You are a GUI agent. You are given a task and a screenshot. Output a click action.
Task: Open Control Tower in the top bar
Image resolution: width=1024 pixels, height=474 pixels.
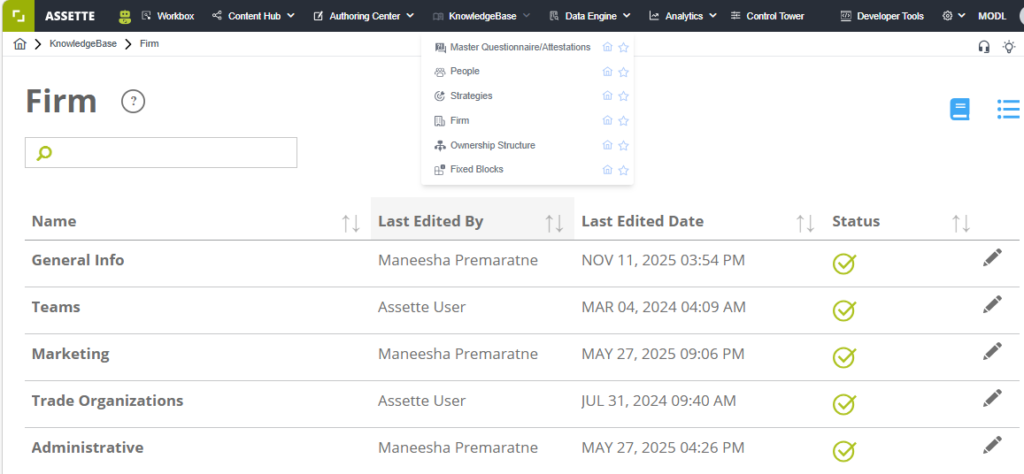[767, 16]
